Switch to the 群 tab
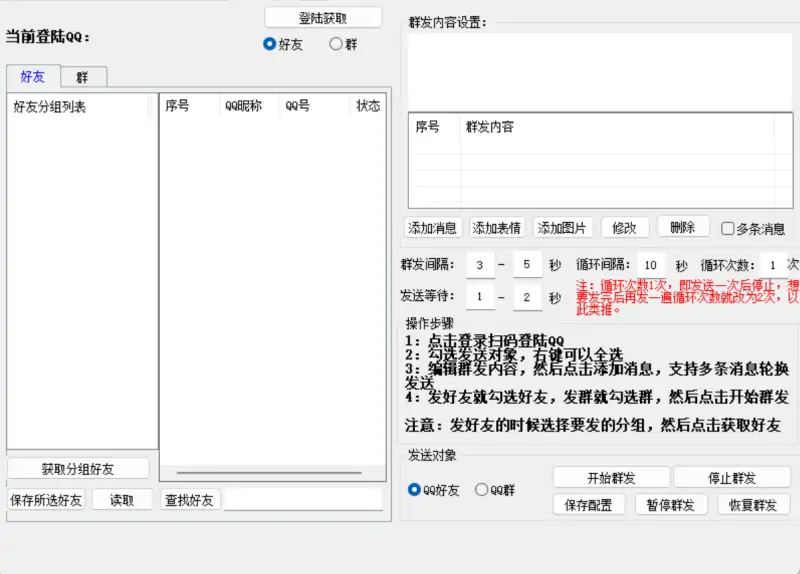Screen dimensions: 800x574 click(83, 77)
